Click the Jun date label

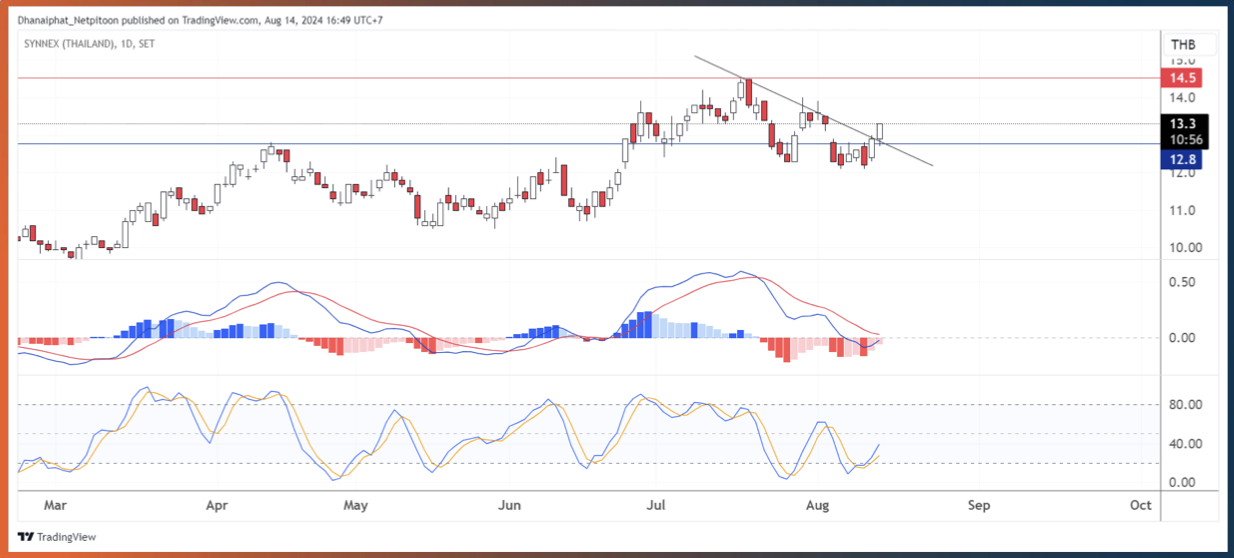(x=510, y=505)
